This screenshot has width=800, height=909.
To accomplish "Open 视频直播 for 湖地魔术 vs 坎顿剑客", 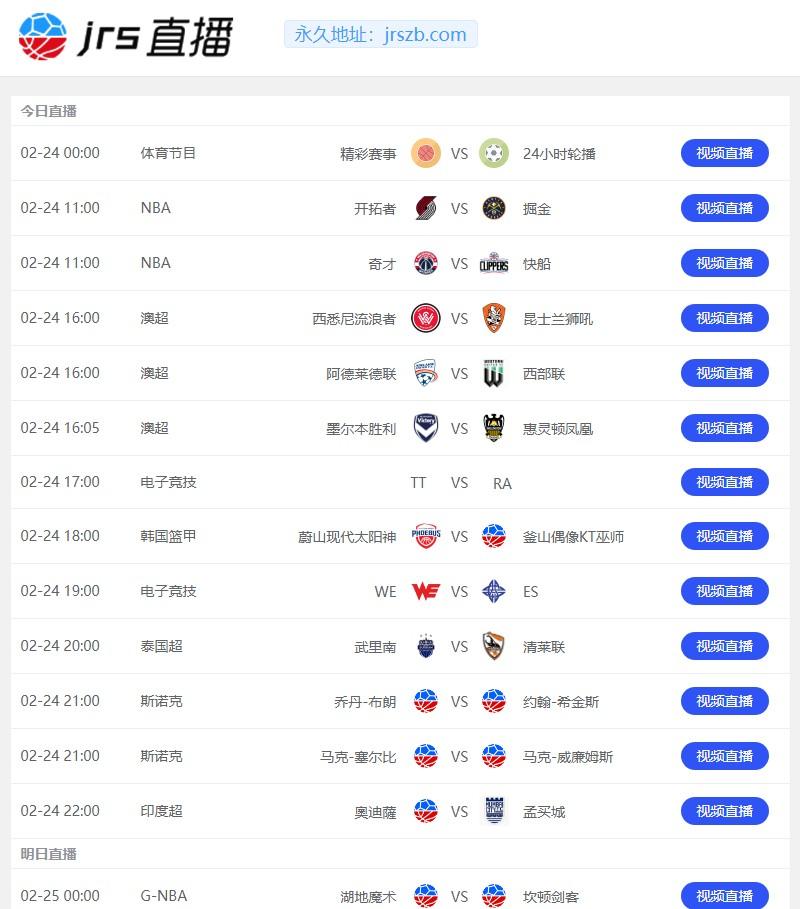I will (724, 896).
